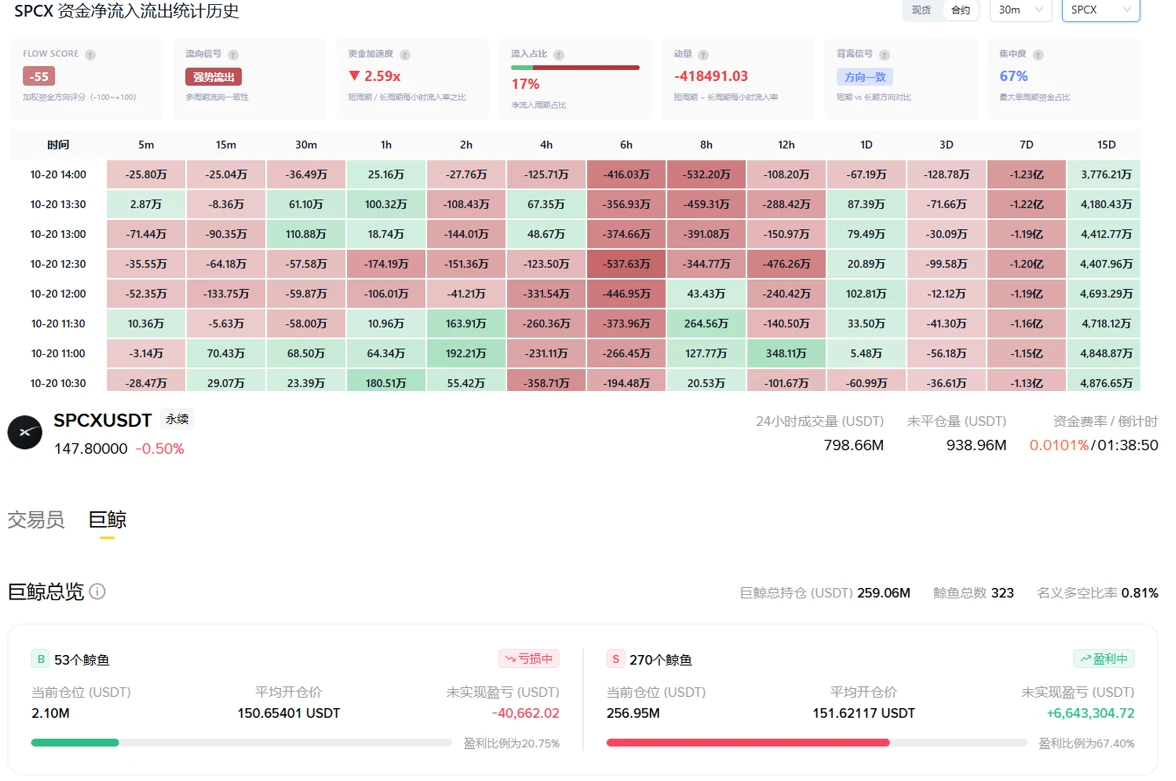The height and width of the screenshot is (781, 1176).
Task: Click the 15D column header
Action: point(1106,145)
